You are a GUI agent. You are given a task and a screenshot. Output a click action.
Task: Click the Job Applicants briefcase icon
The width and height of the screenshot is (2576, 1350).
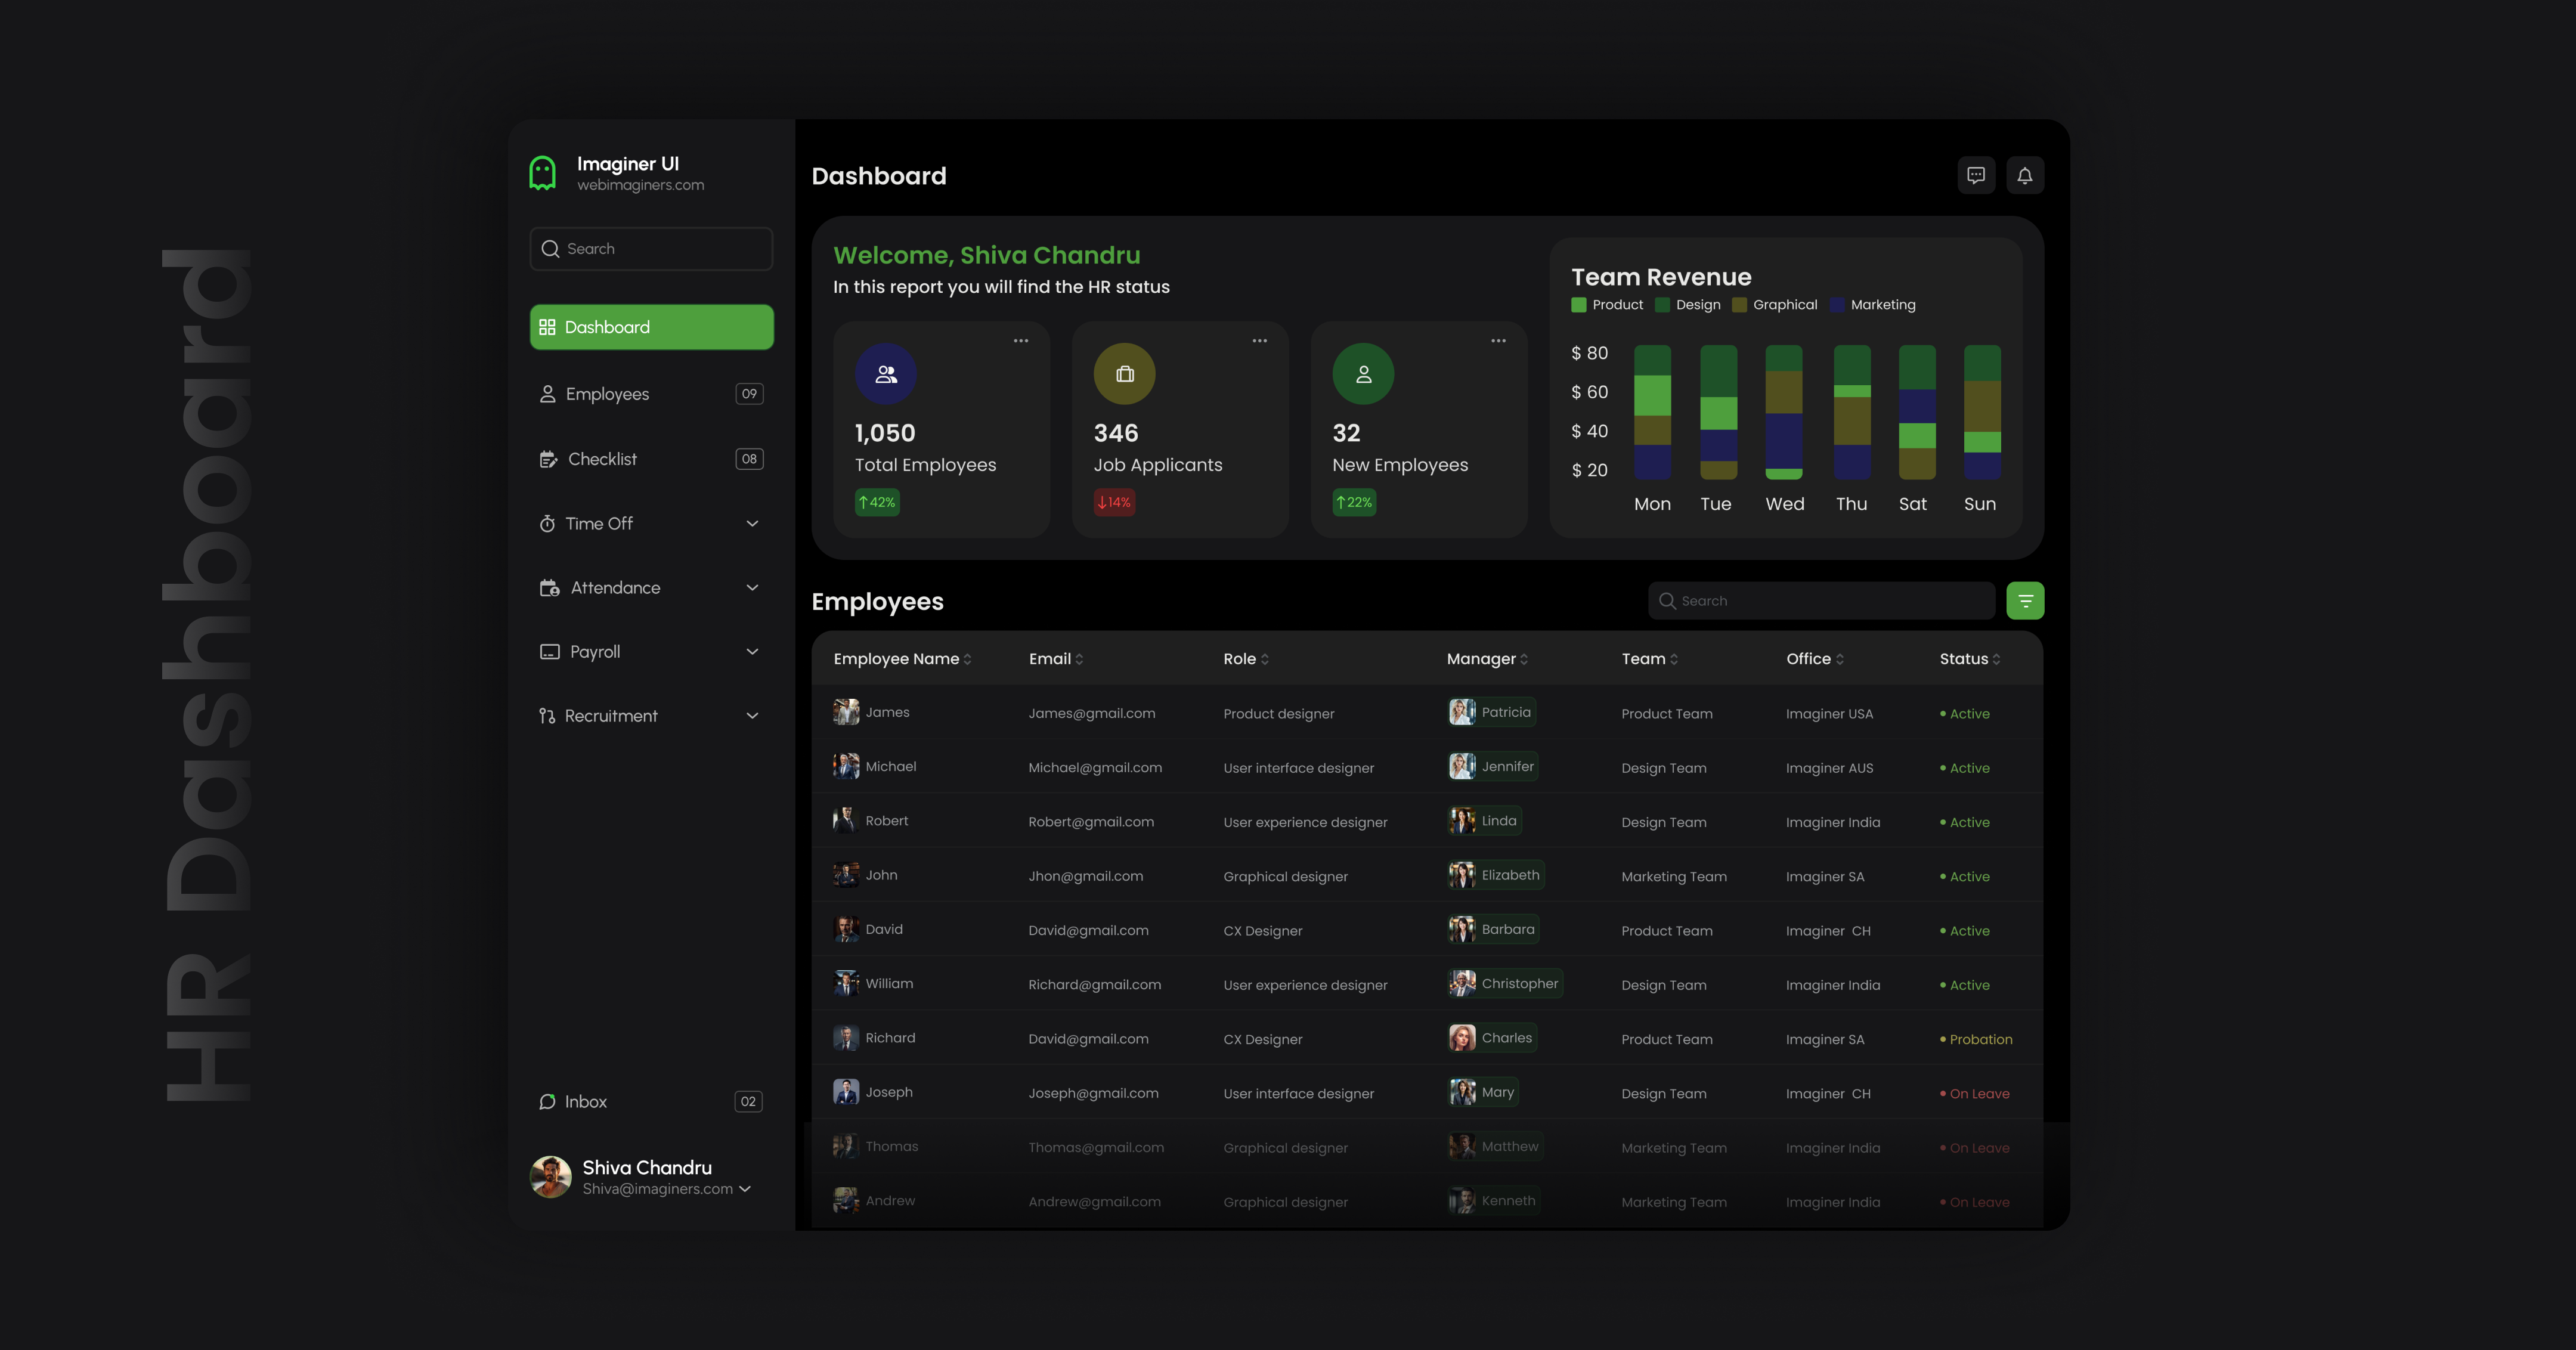(x=1125, y=374)
